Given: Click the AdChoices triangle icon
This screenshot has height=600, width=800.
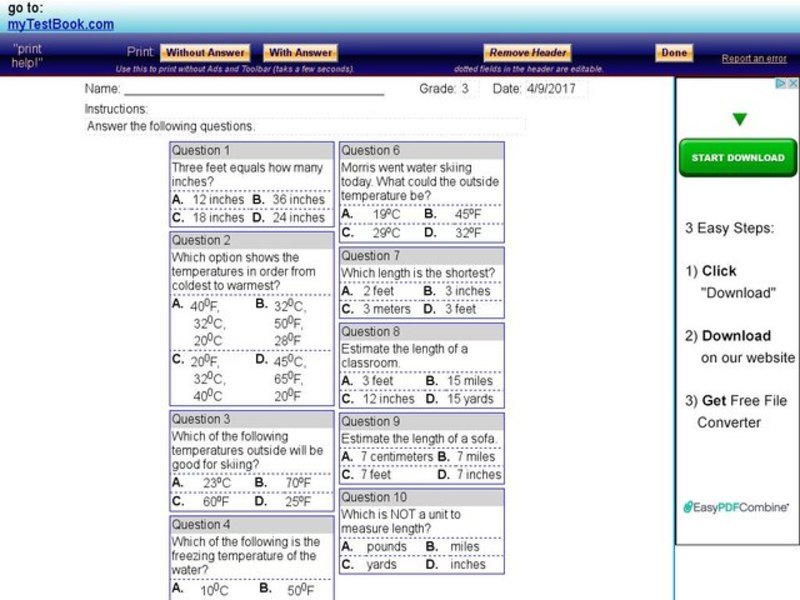Looking at the screenshot, I should [782, 85].
